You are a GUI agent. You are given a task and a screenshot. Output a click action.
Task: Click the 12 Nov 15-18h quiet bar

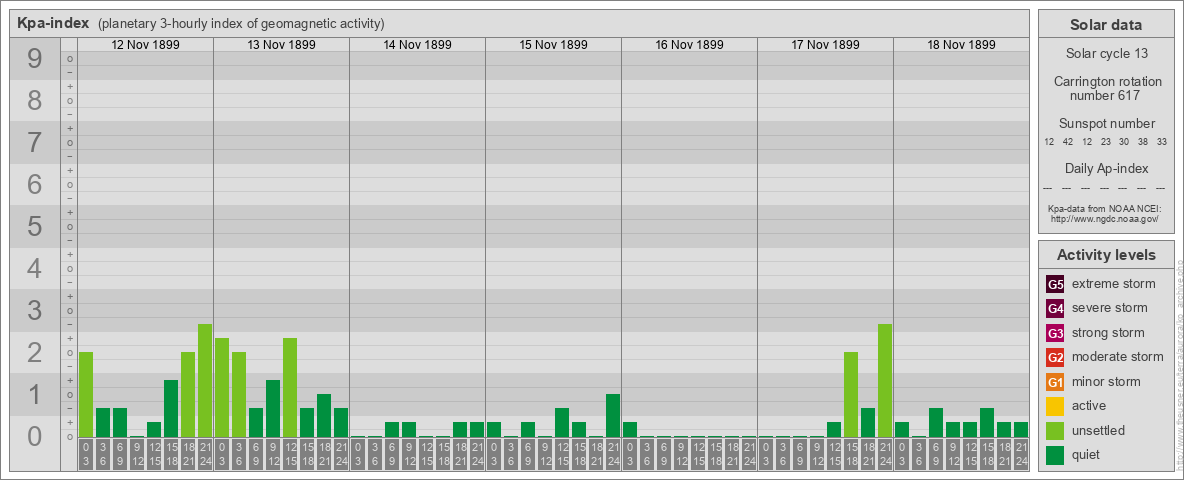171,408
